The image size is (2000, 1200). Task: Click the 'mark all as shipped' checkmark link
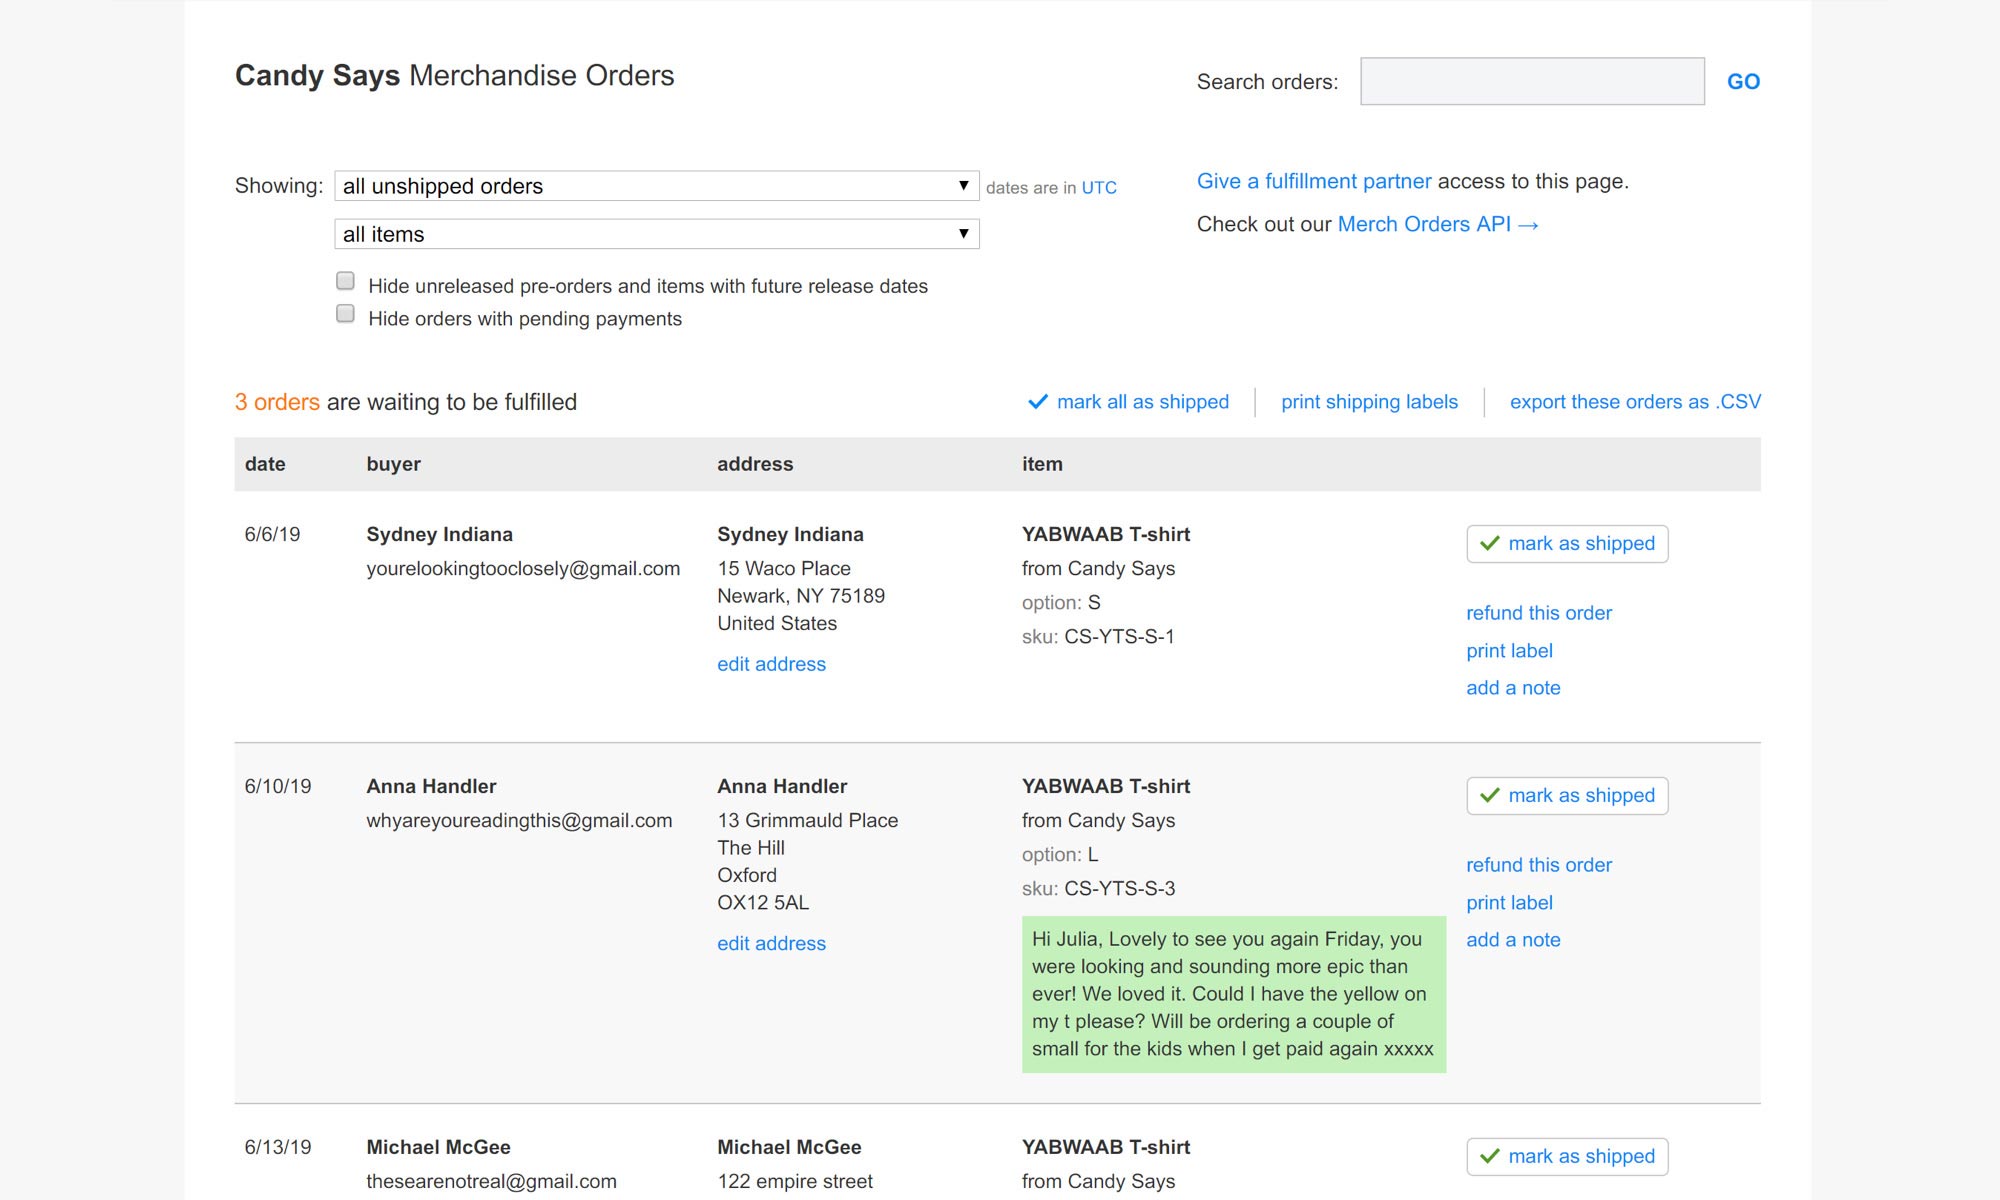1128,402
